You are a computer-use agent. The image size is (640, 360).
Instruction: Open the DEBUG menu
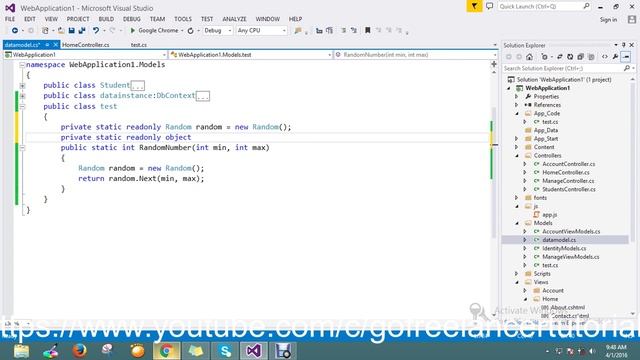pyautogui.click(x=131, y=19)
